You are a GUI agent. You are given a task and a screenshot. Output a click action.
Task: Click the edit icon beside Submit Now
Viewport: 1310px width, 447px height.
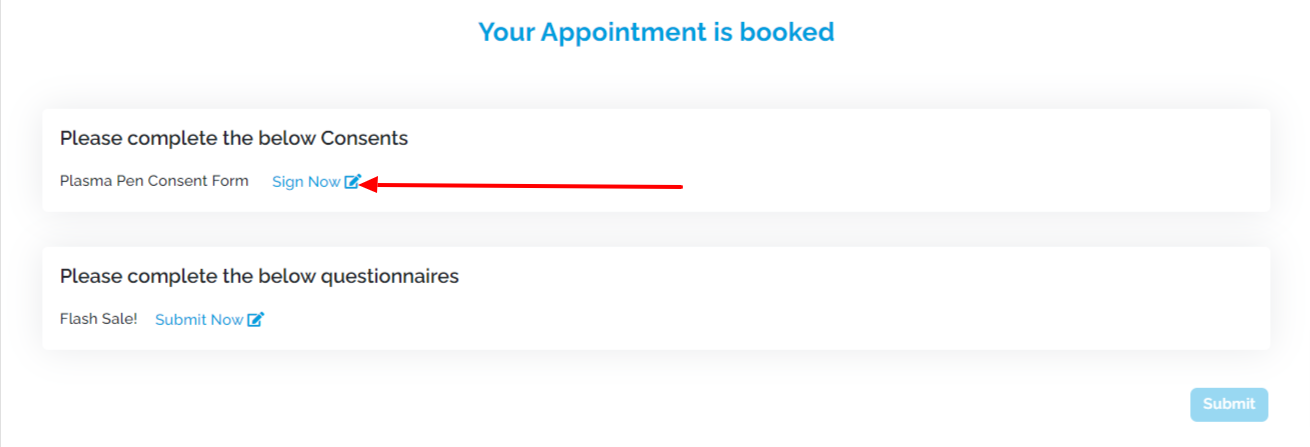(255, 320)
